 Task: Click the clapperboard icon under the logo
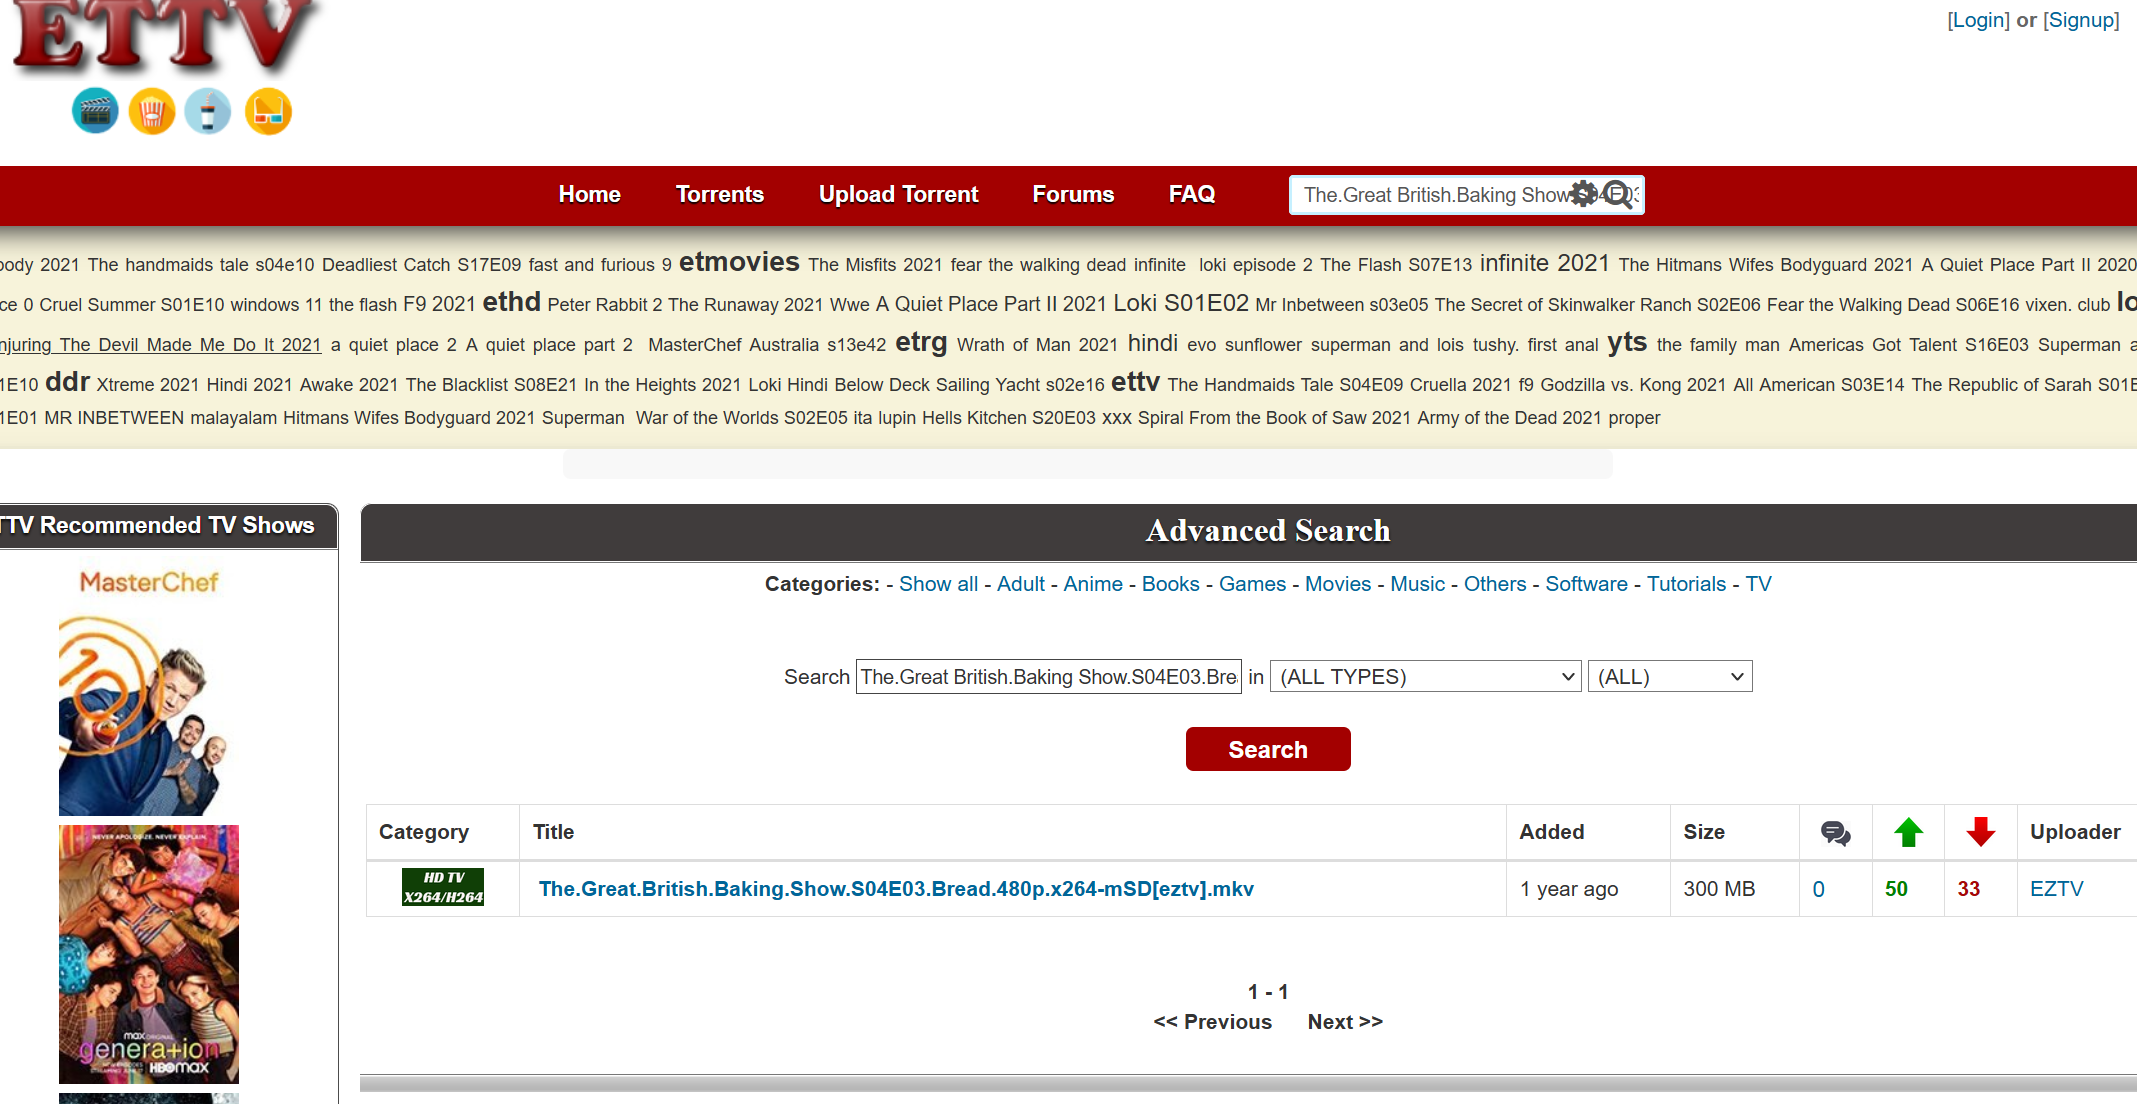[x=95, y=111]
